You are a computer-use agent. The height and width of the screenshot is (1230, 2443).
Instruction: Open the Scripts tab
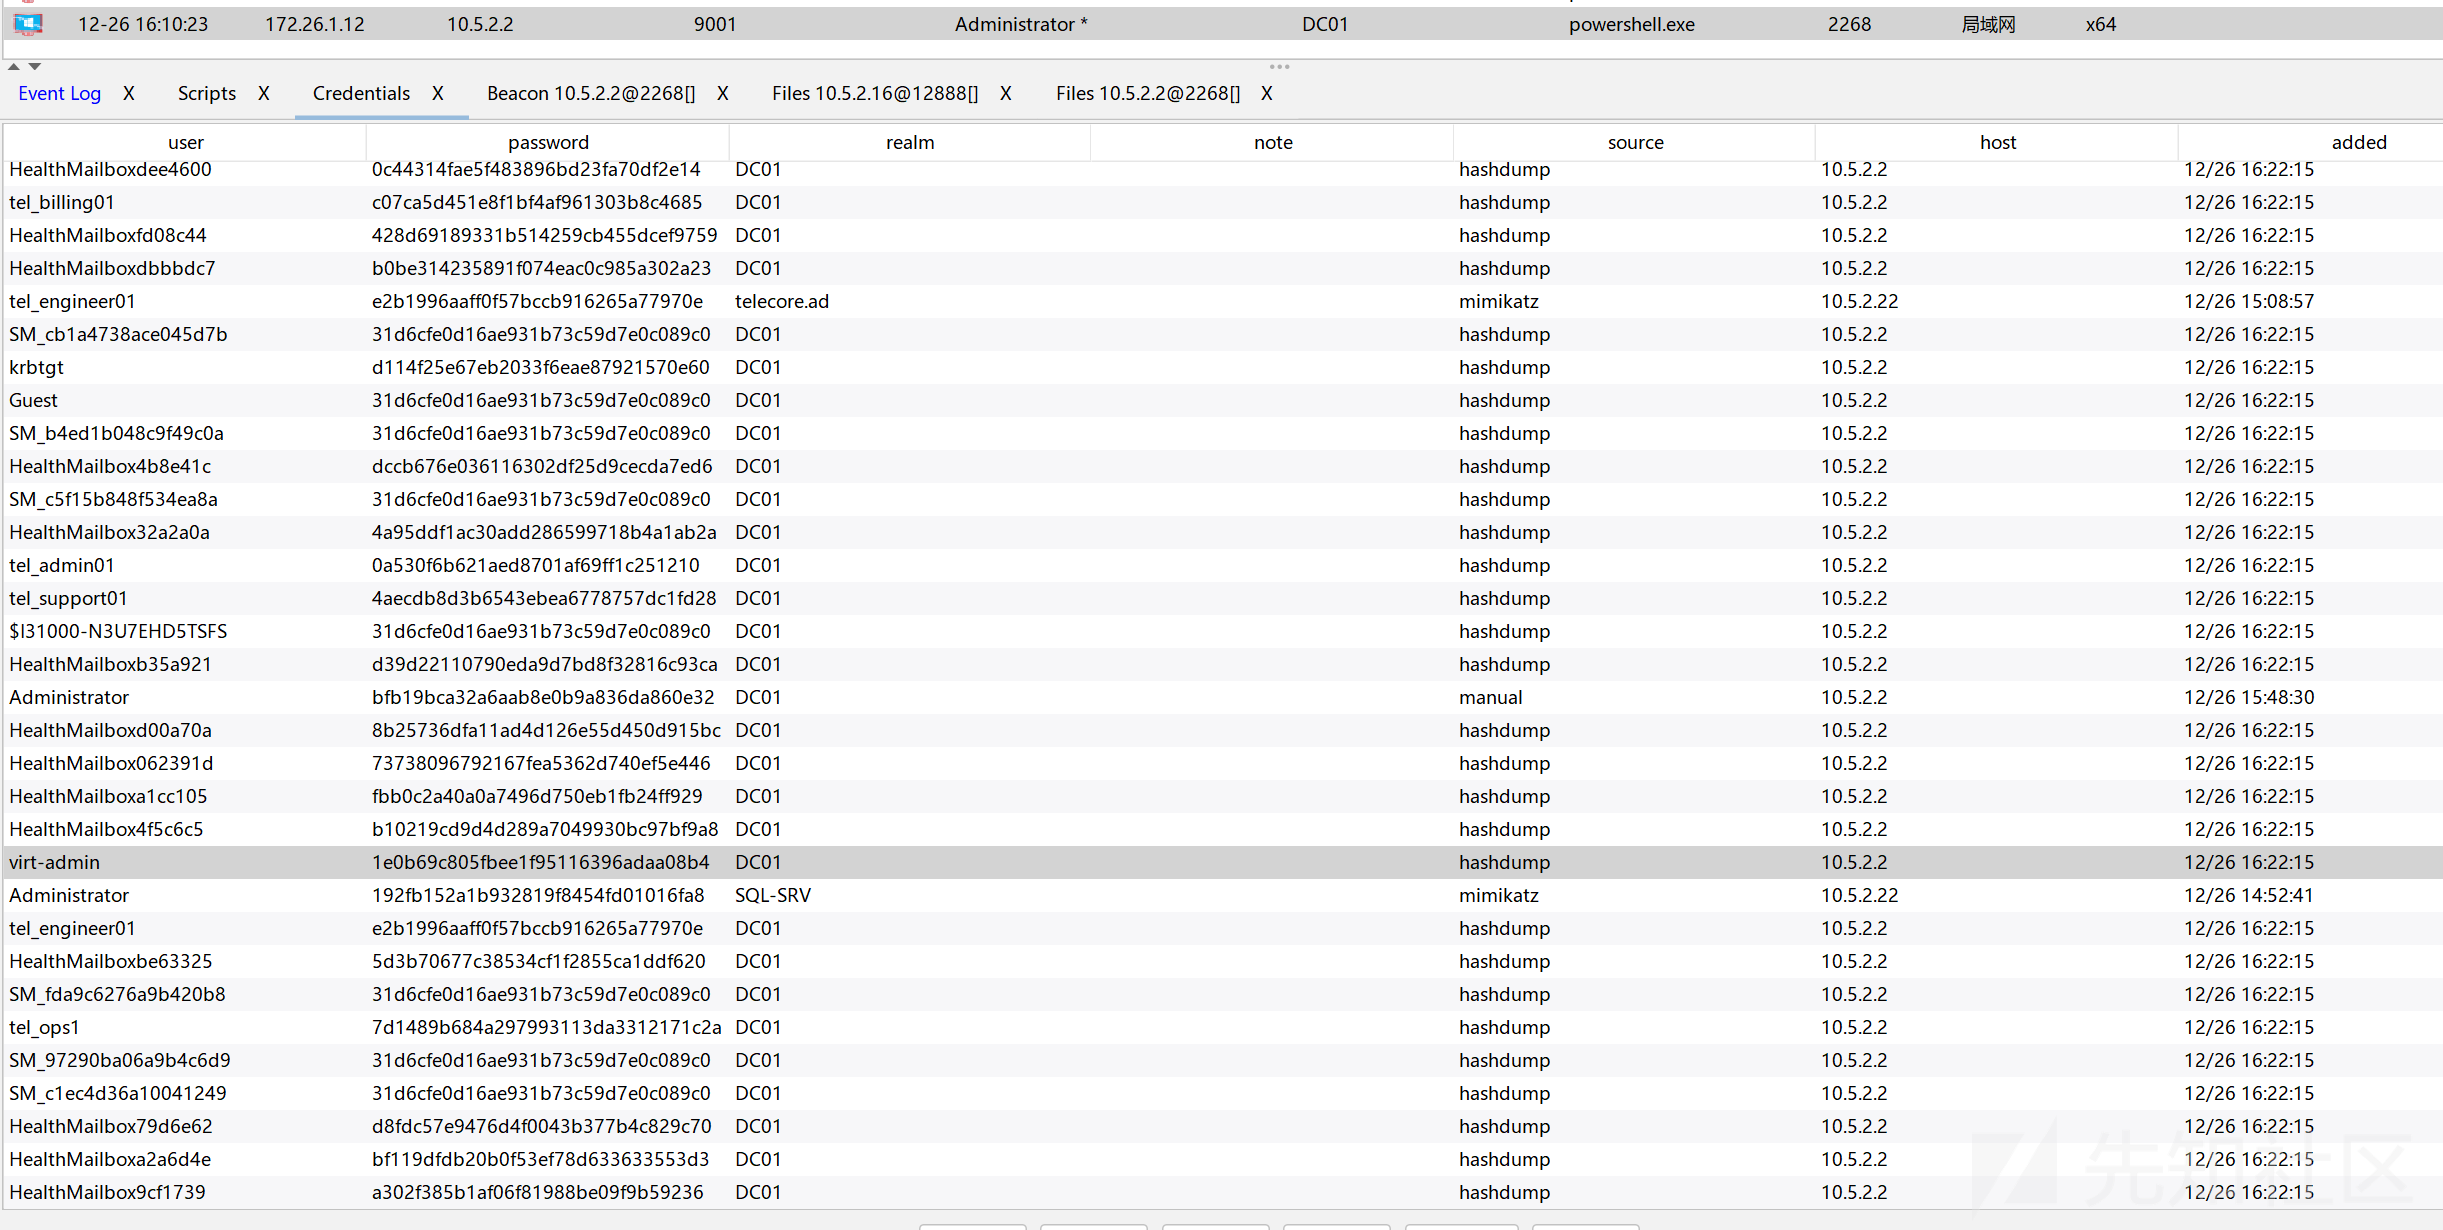(x=207, y=93)
